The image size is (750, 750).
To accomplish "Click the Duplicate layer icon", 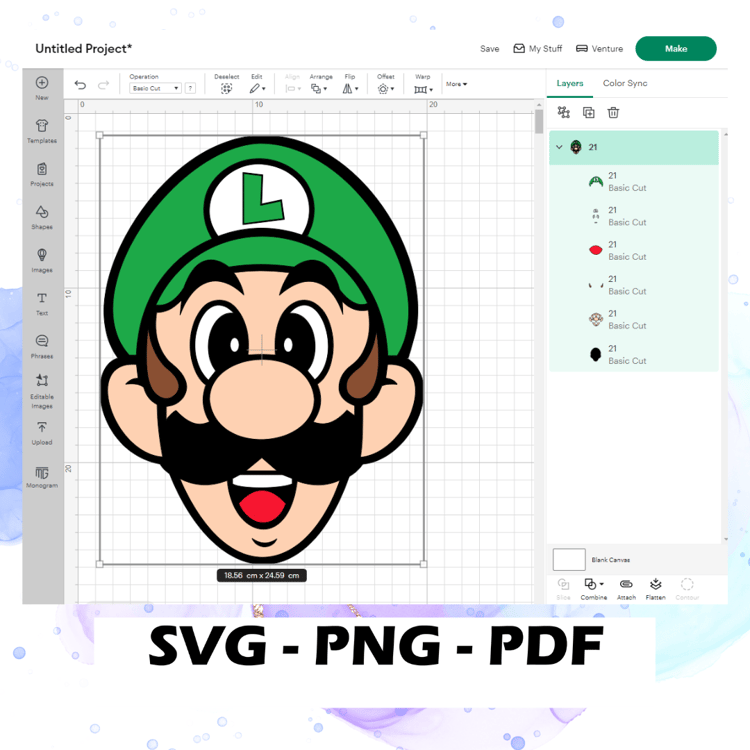I will click(x=588, y=112).
